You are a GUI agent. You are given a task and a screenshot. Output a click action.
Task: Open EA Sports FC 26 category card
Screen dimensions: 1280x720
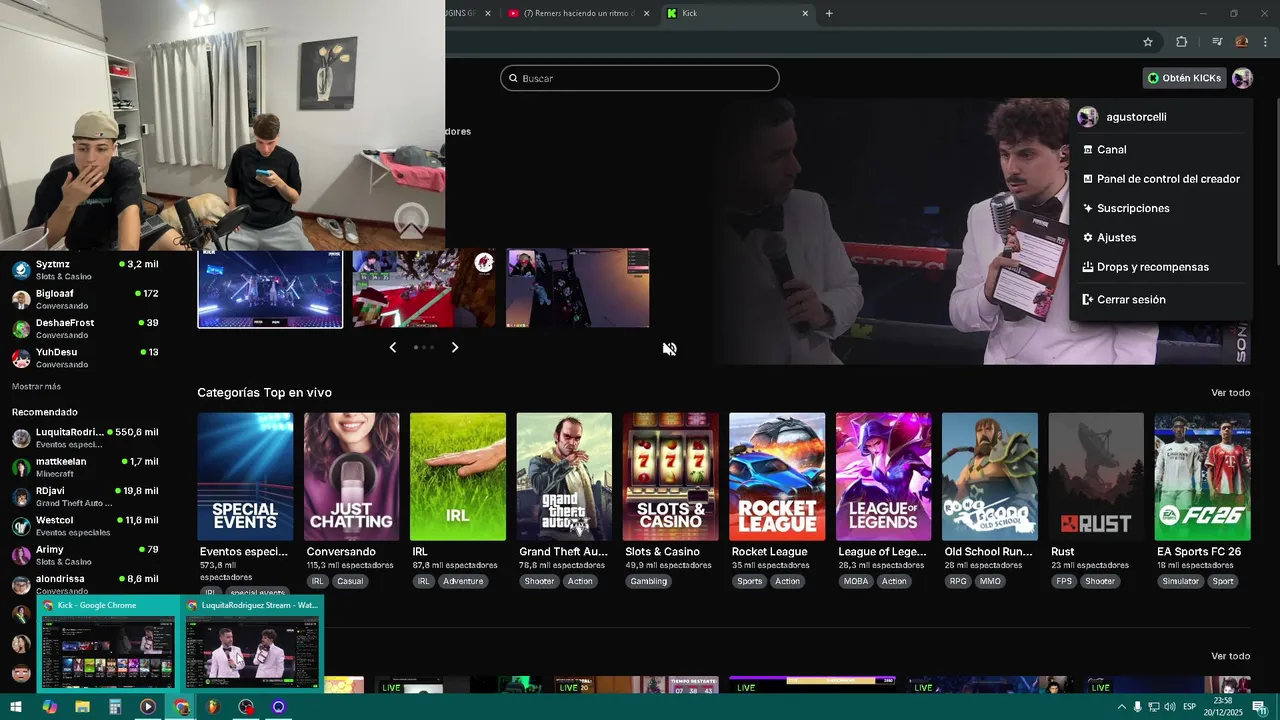(x=1202, y=477)
